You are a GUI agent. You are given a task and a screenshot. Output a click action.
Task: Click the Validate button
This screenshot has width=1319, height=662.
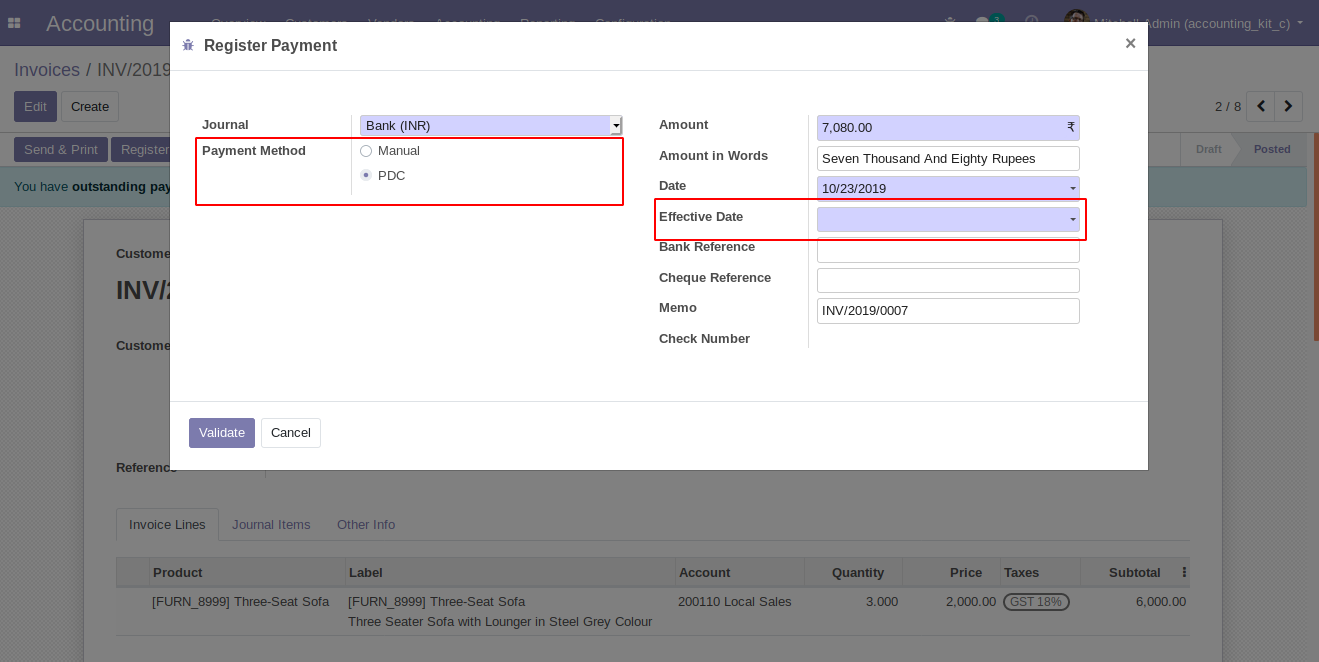coord(221,433)
